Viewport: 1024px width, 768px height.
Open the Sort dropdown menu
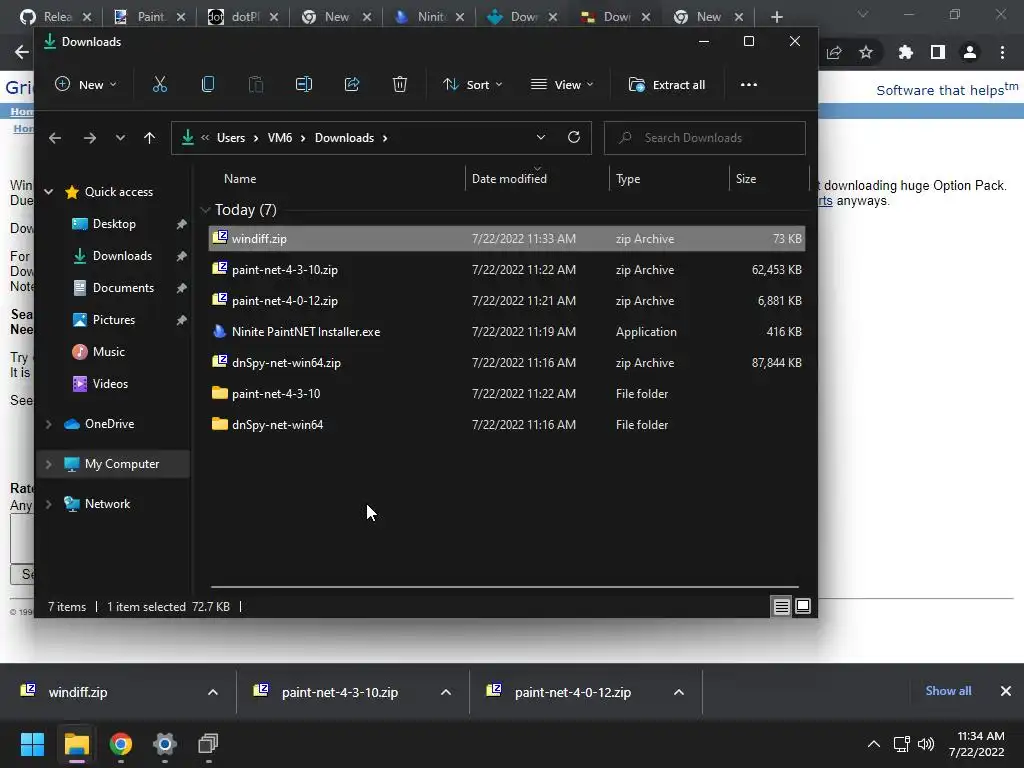point(473,84)
